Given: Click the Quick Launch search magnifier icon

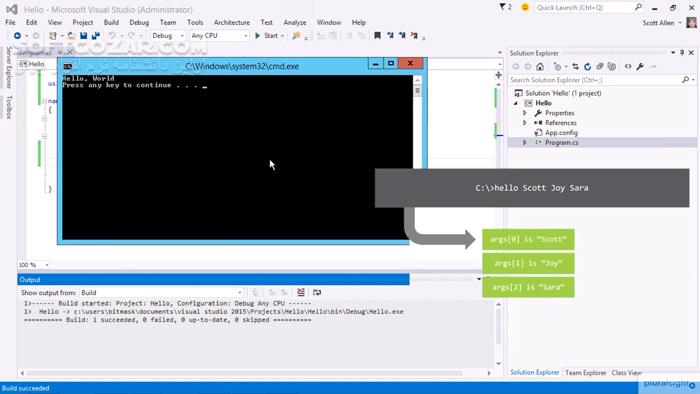Looking at the screenshot, I should 638,7.
